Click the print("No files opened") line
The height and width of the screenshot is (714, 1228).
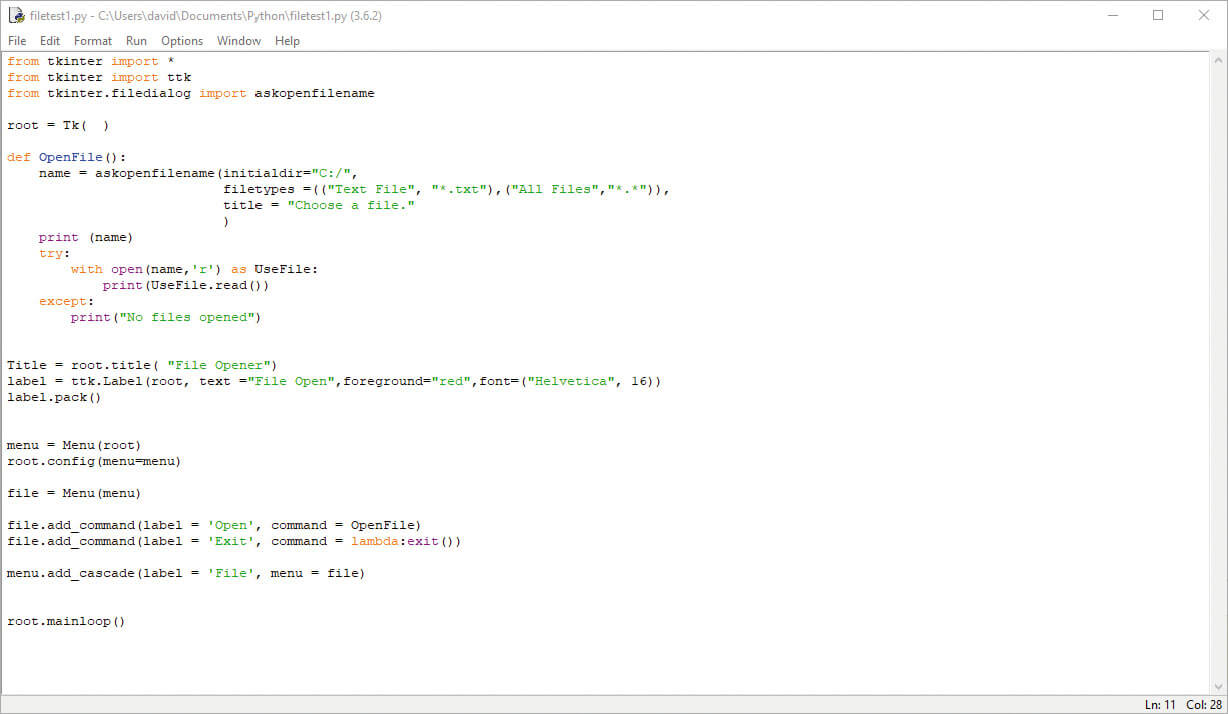(x=165, y=317)
